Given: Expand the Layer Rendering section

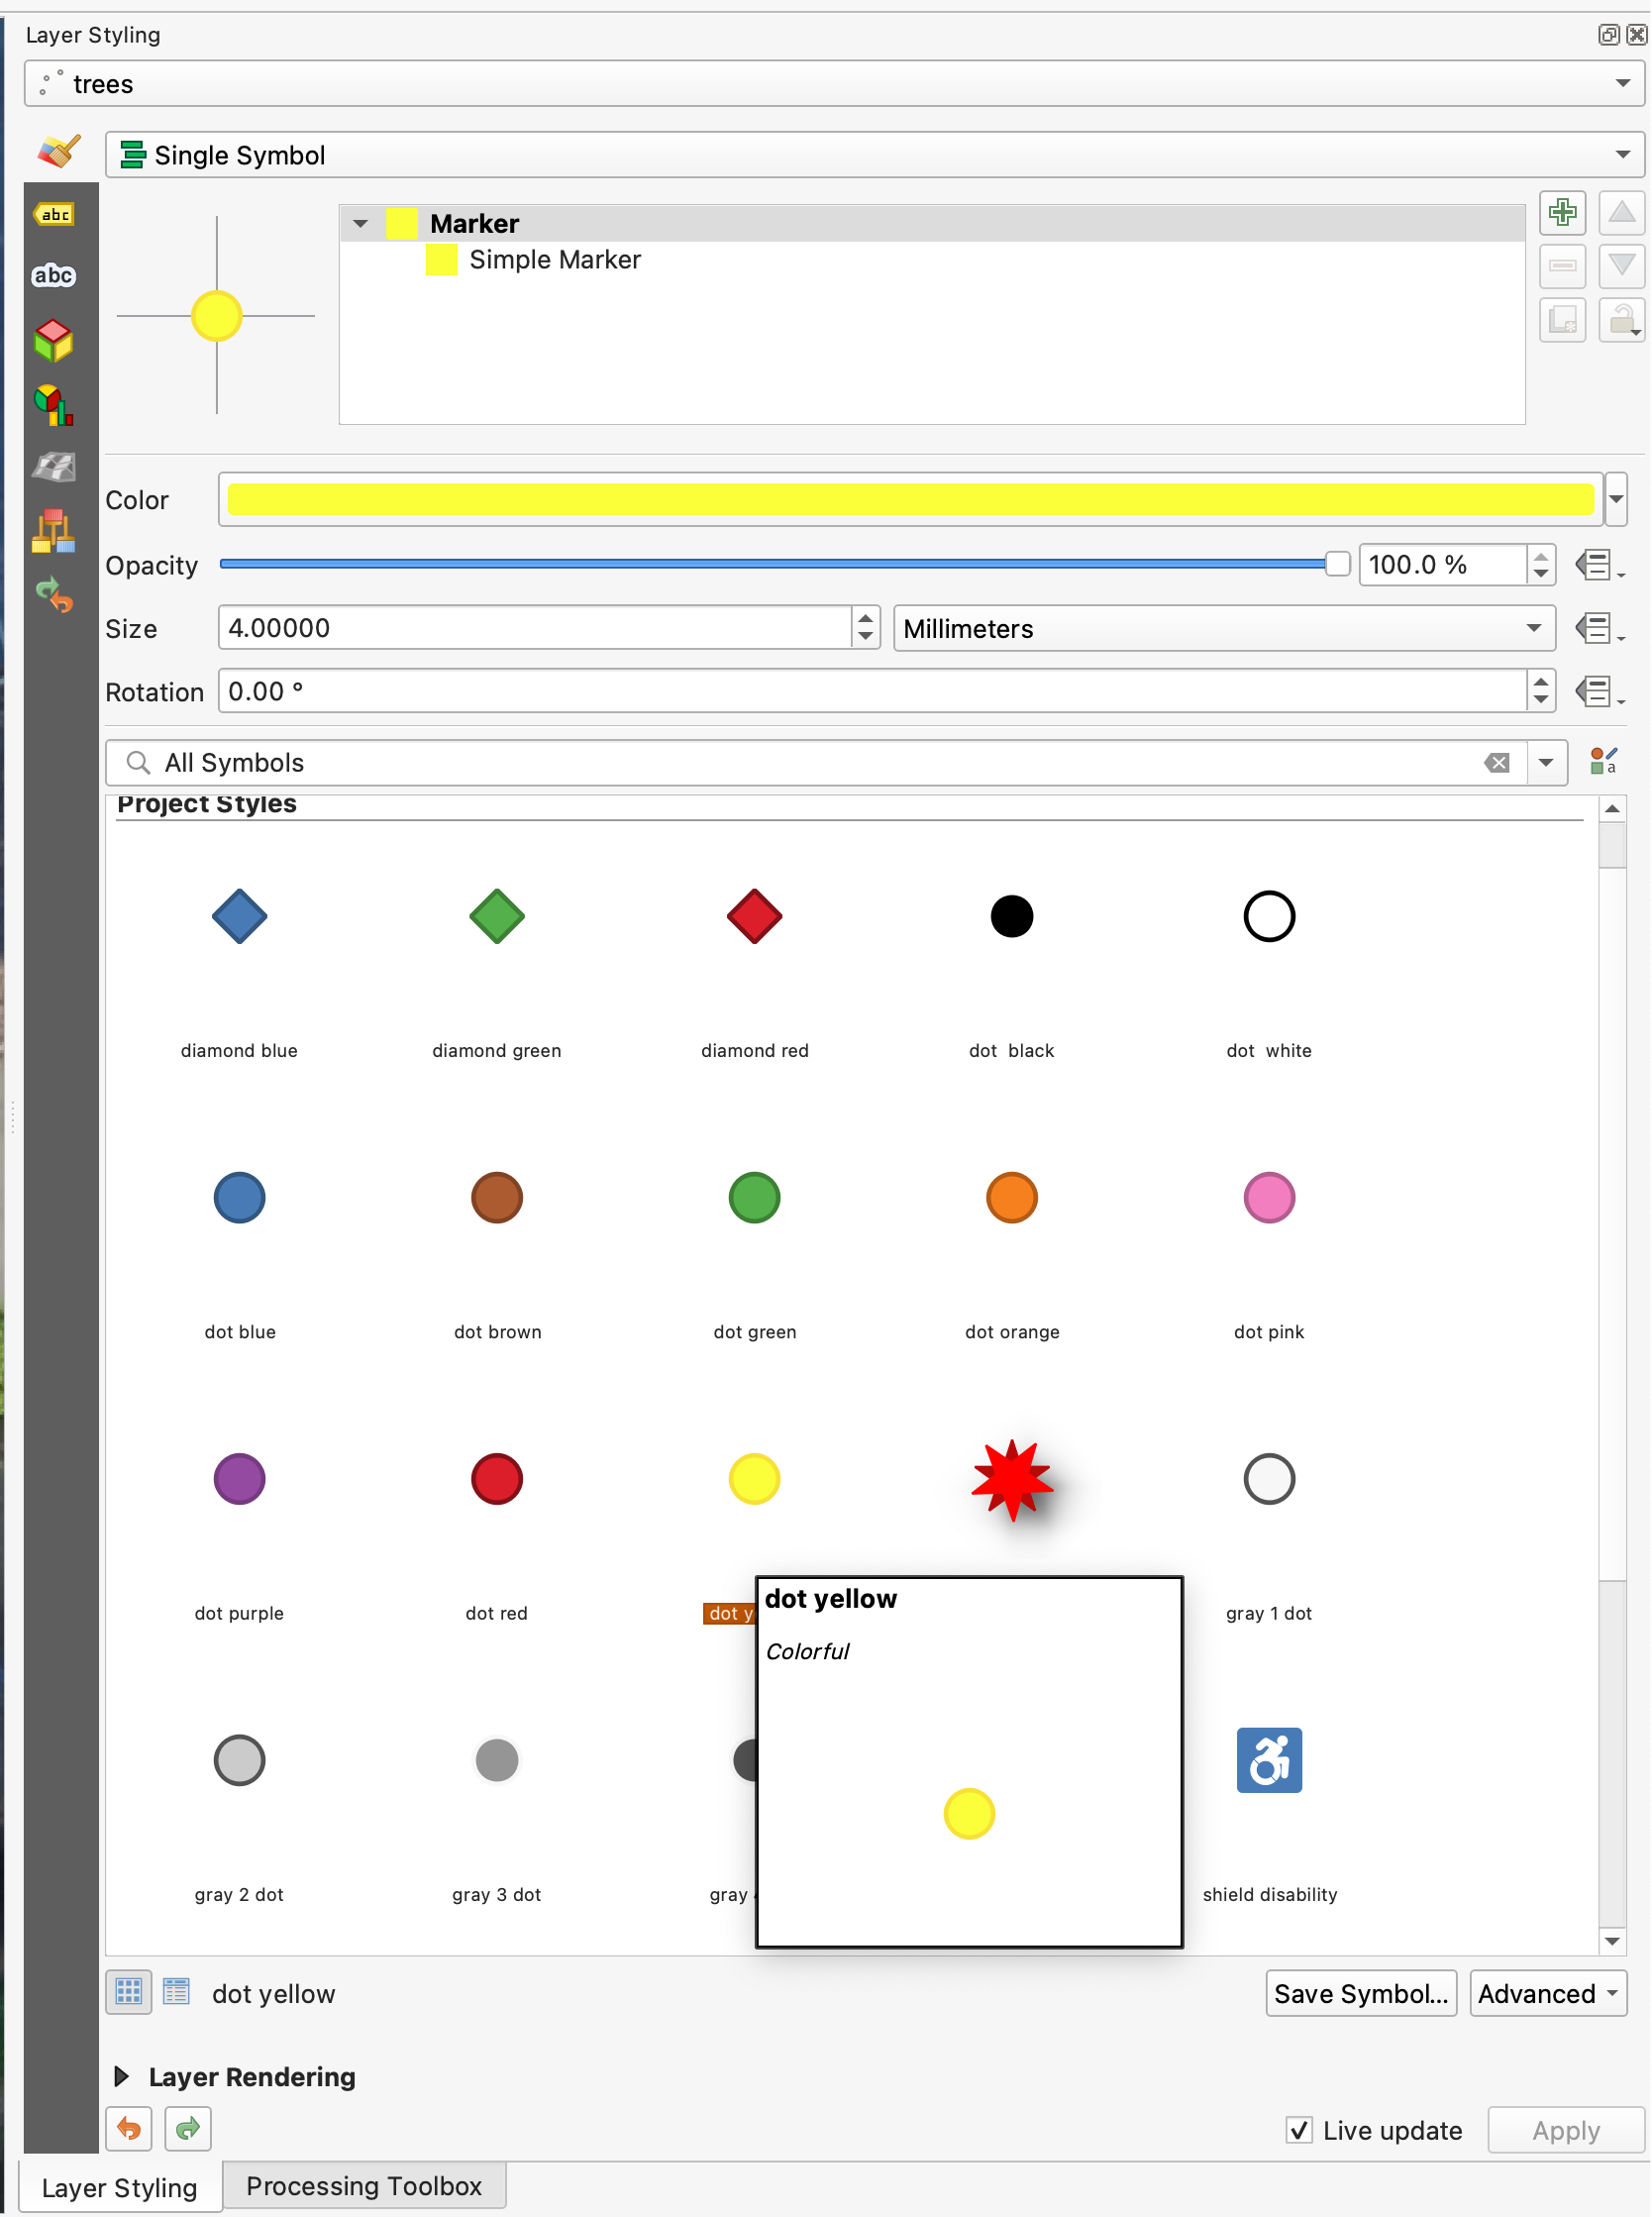Looking at the screenshot, I should pyautogui.click(x=122, y=2077).
